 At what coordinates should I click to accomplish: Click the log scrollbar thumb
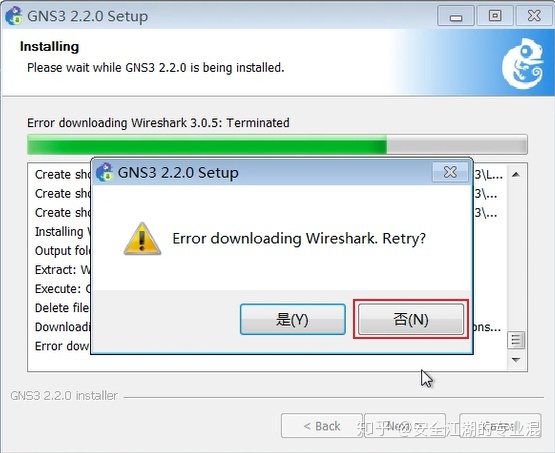coord(516,340)
